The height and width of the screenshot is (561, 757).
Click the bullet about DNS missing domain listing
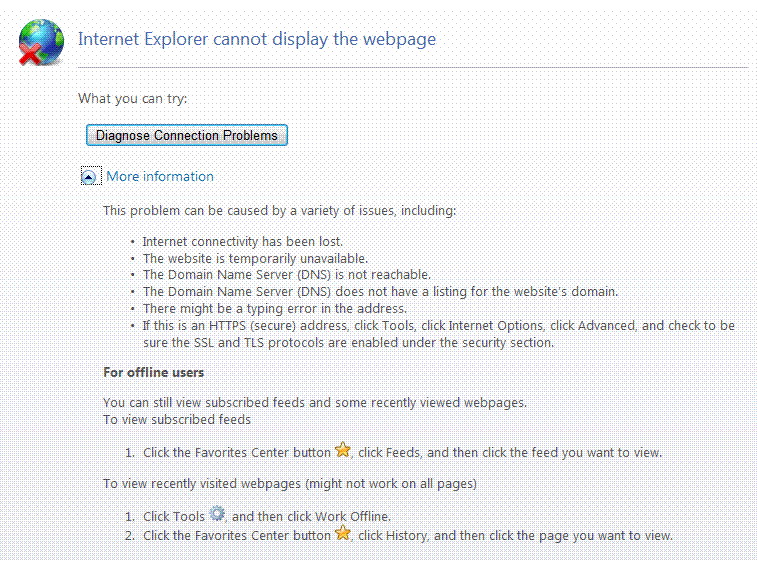pos(380,292)
